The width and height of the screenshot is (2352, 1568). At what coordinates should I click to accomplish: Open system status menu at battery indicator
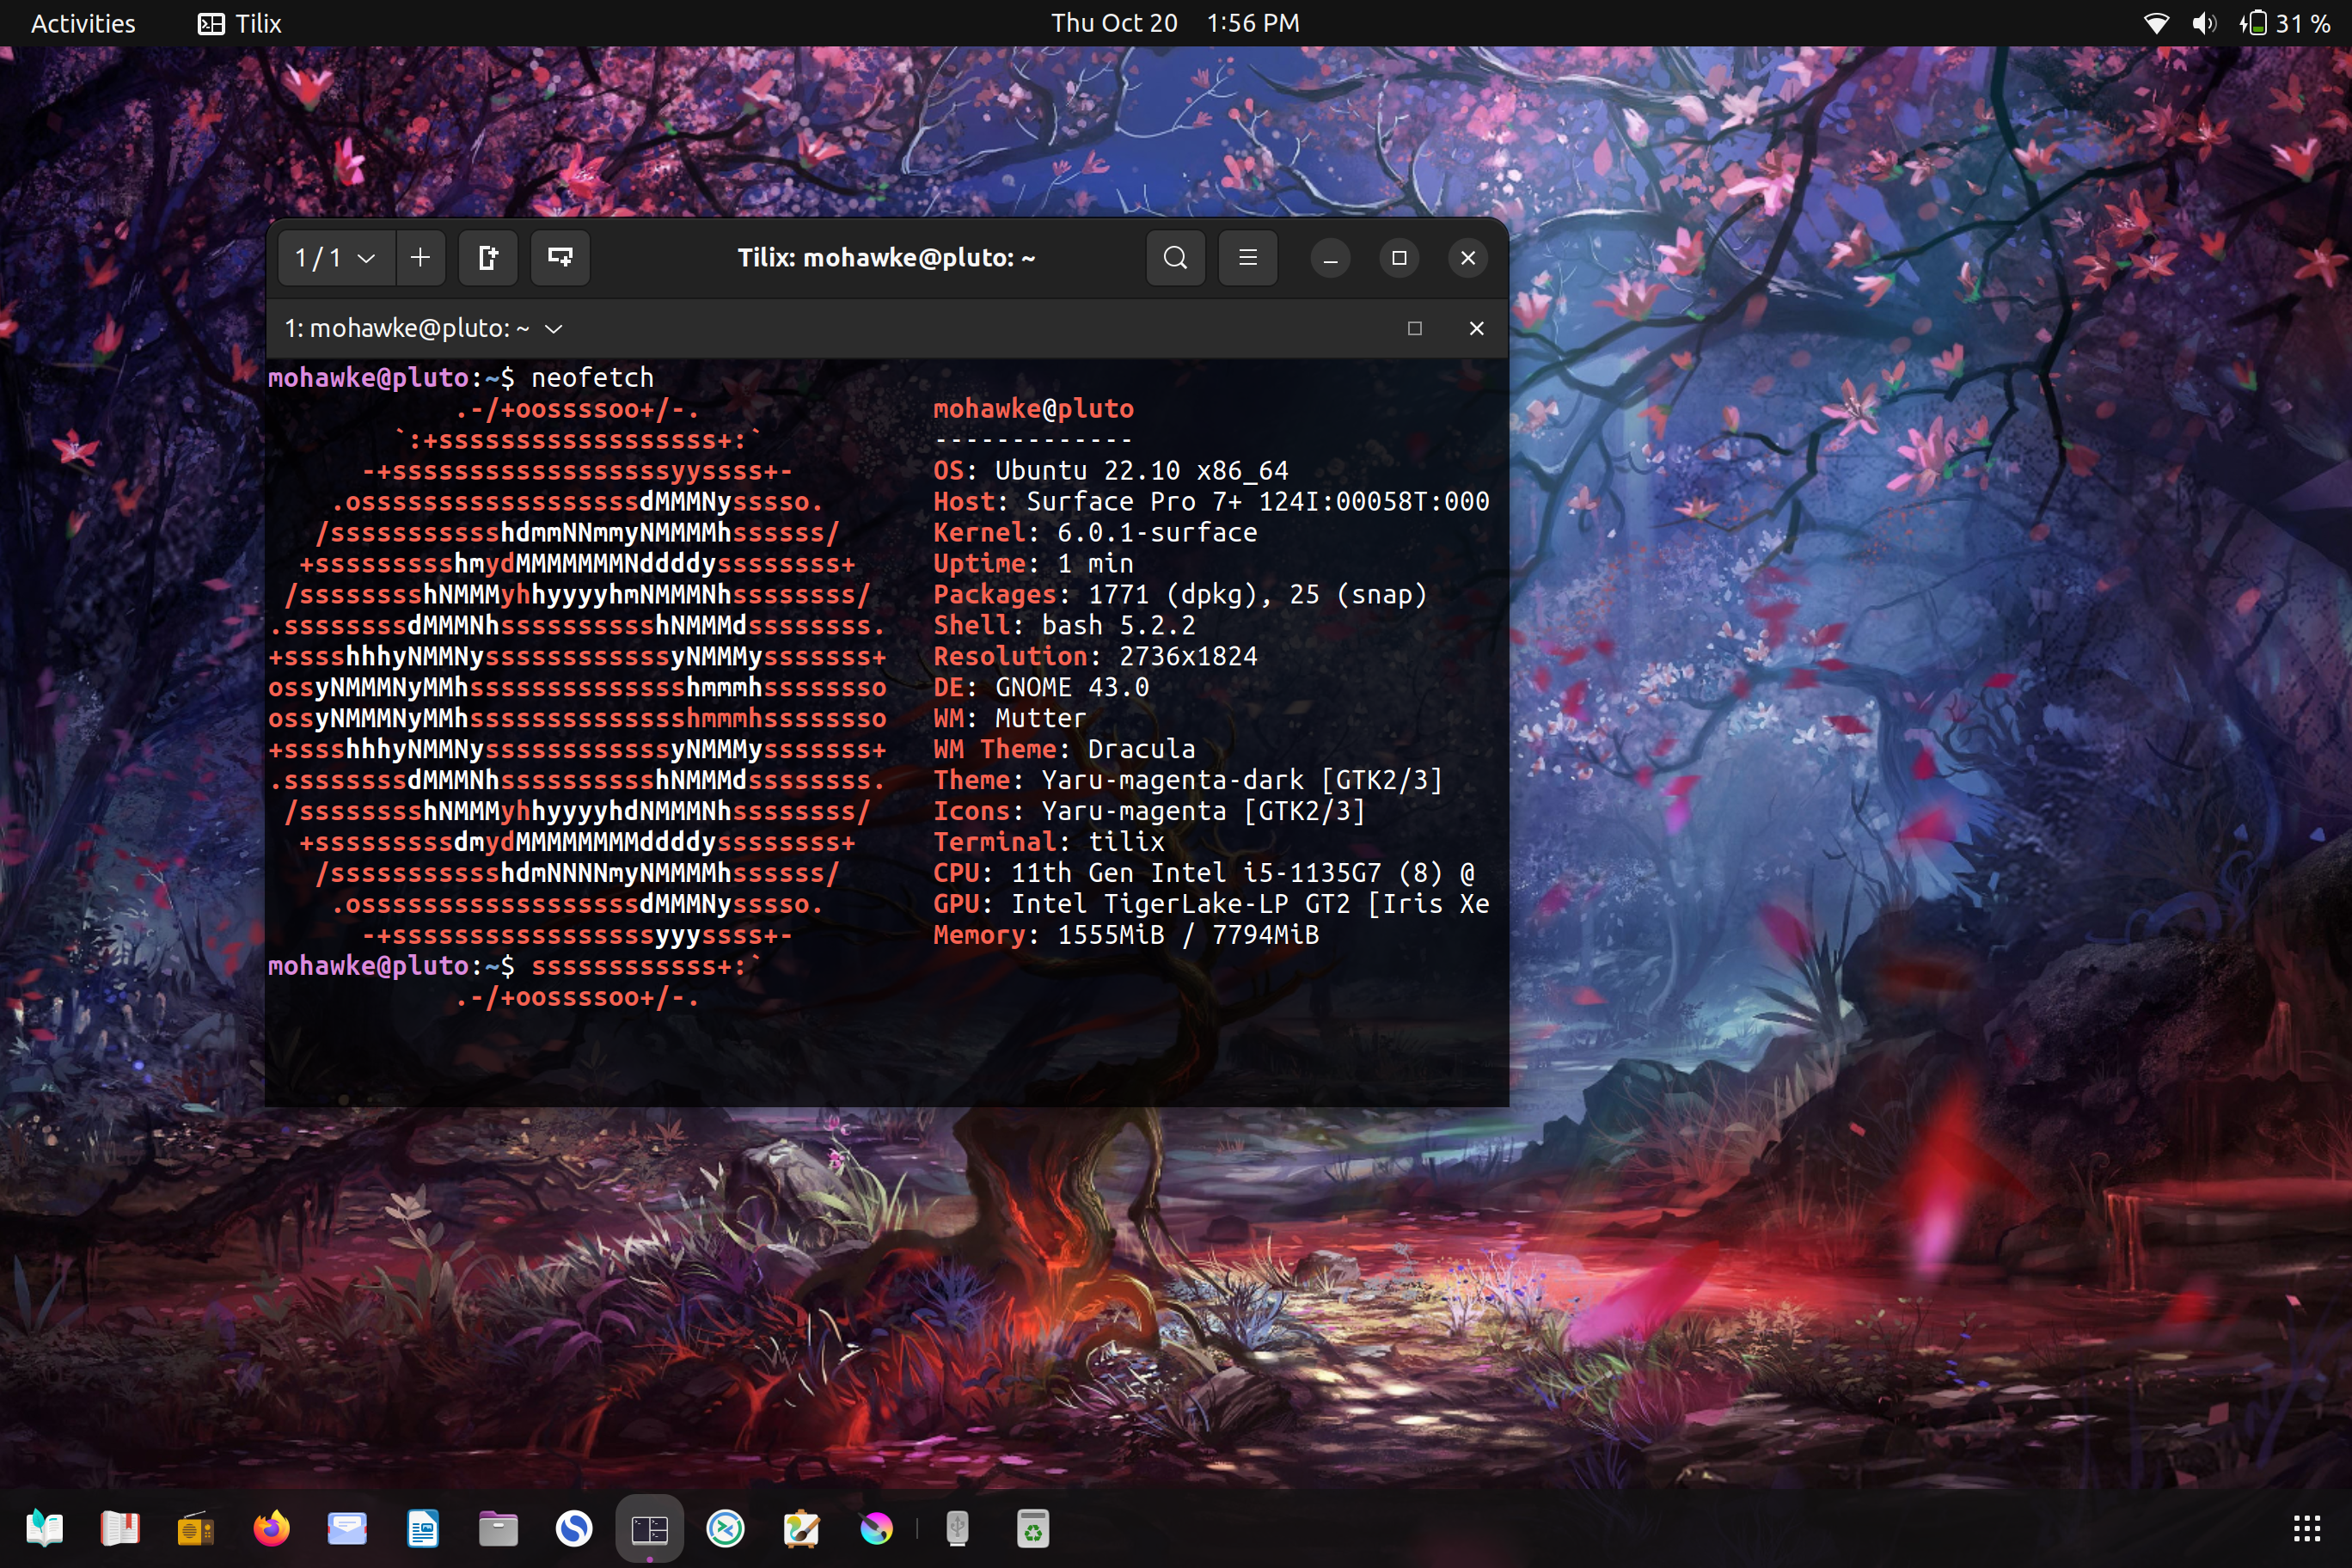coord(2285,23)
